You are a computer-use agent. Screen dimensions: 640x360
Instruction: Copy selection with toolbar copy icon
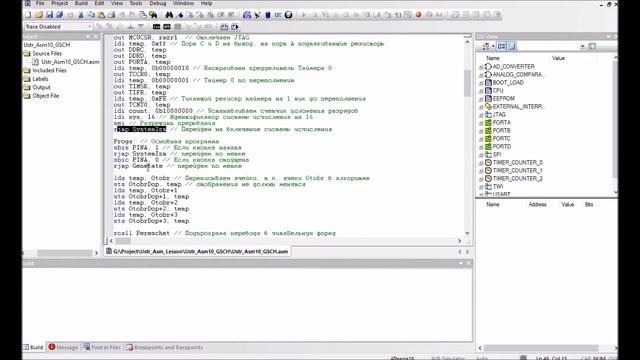click(91, 15)
